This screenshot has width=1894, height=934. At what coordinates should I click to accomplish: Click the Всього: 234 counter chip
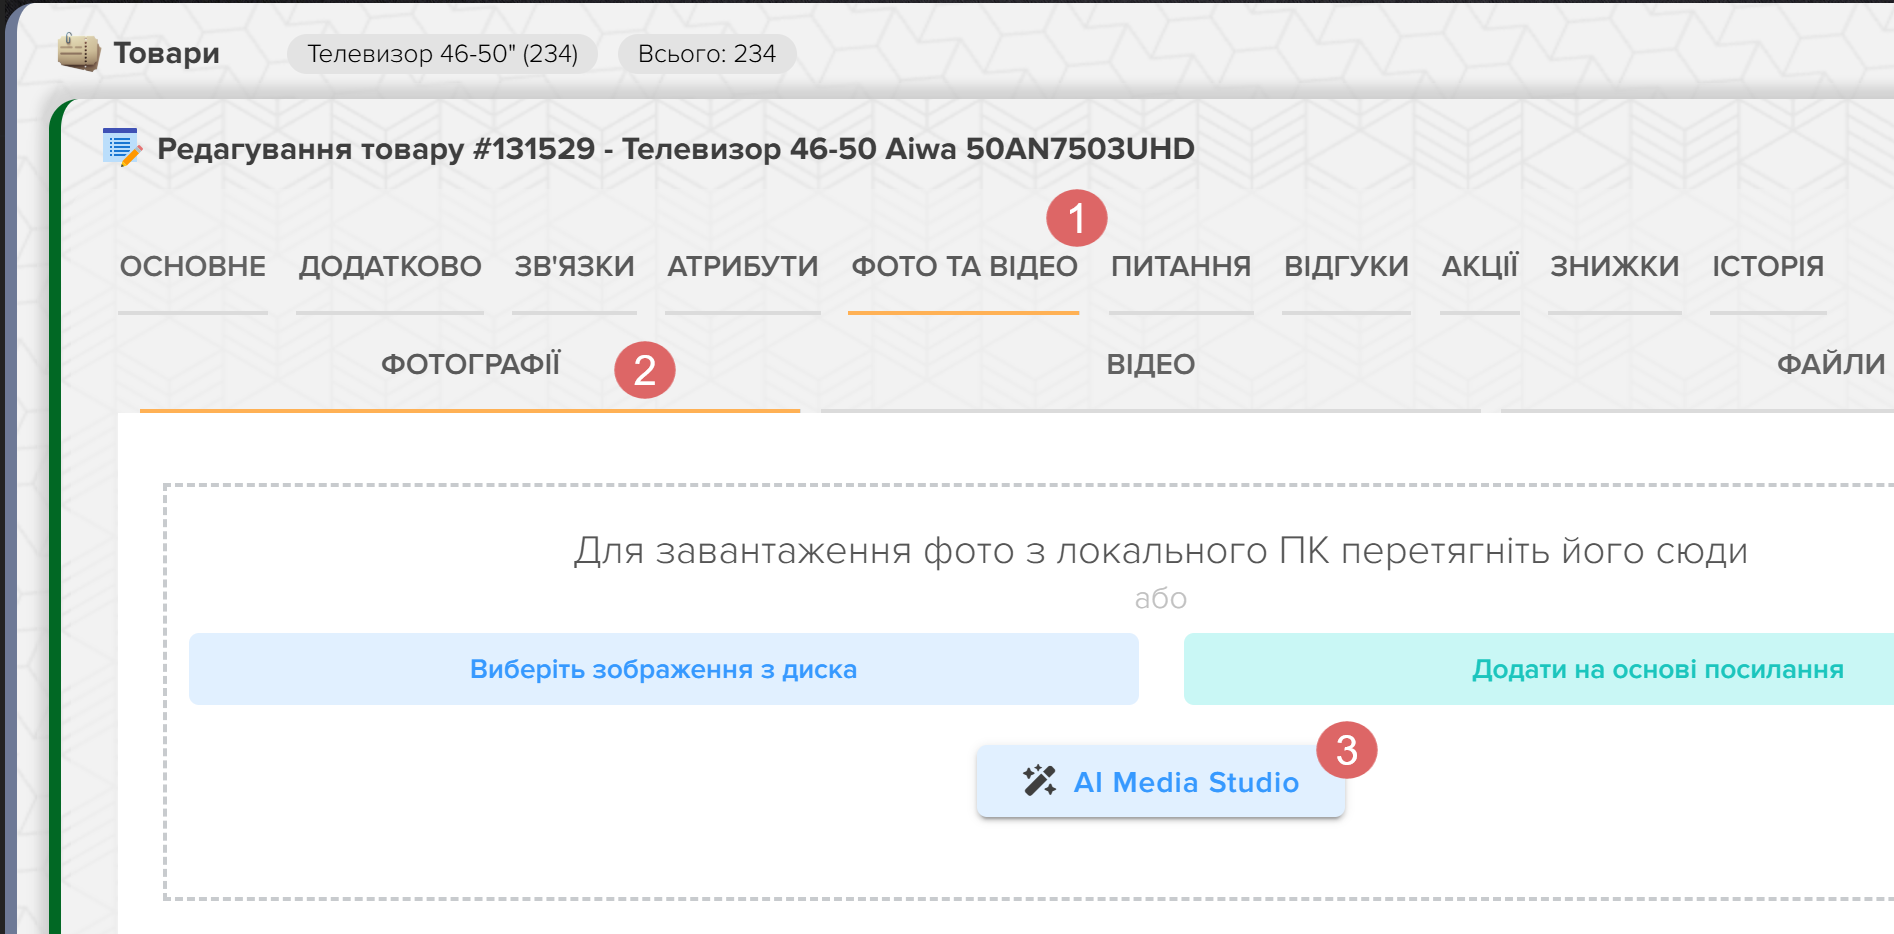[x=707, y=54]
